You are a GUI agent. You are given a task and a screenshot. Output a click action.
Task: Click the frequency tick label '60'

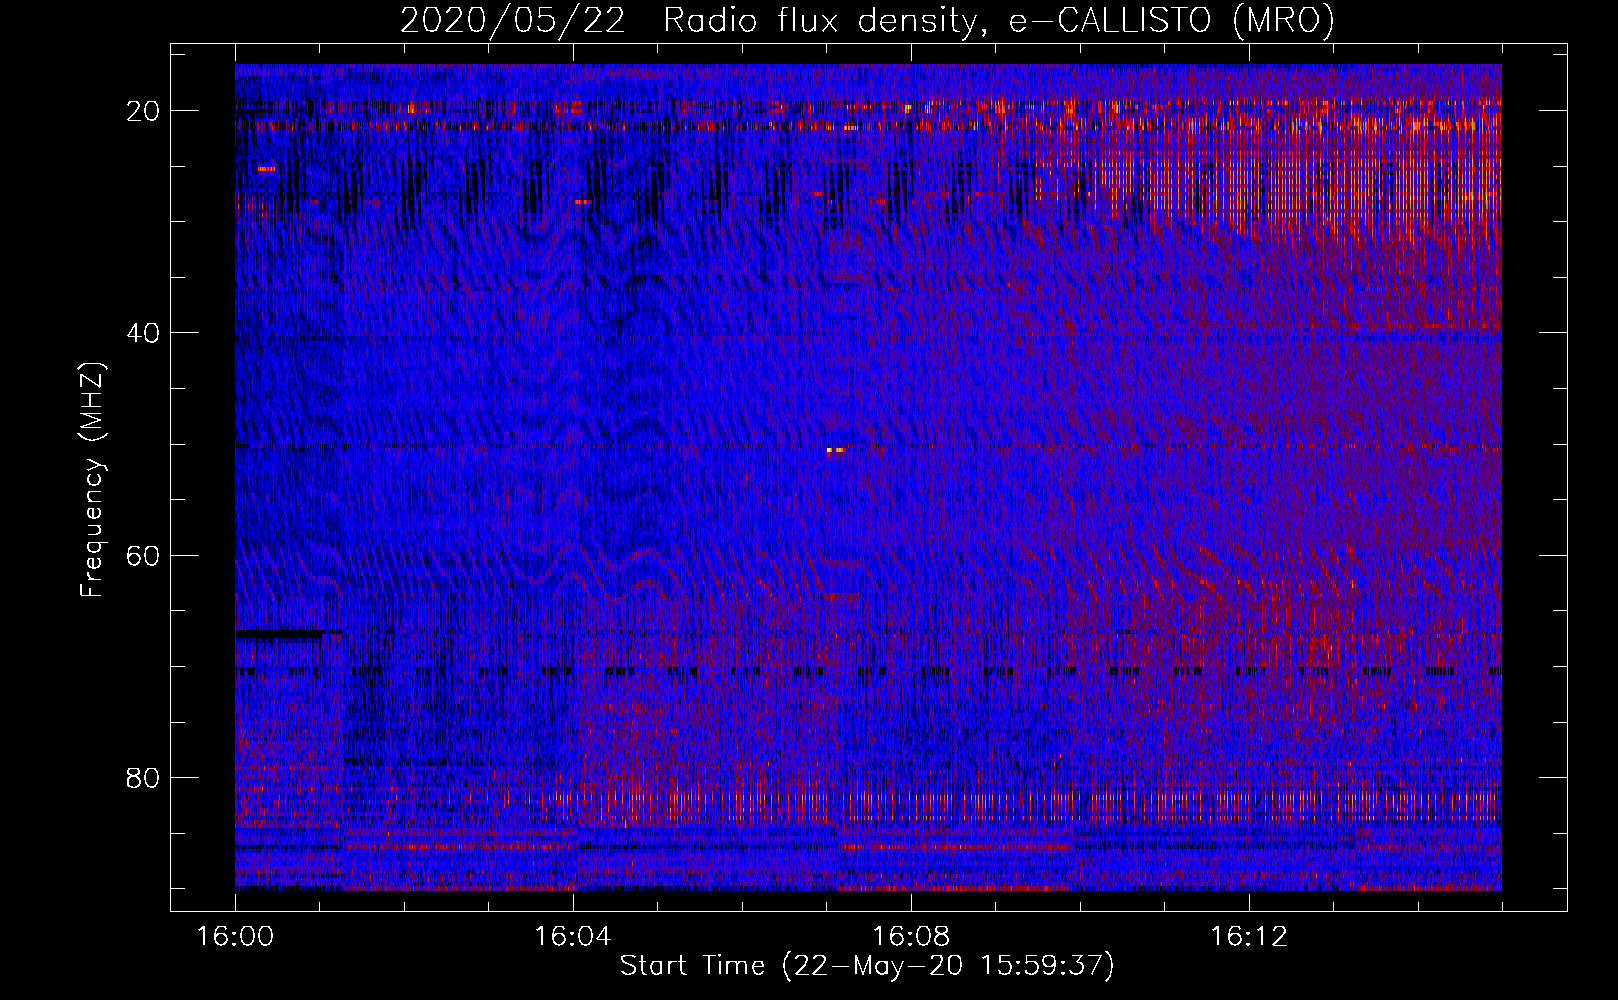144,555
